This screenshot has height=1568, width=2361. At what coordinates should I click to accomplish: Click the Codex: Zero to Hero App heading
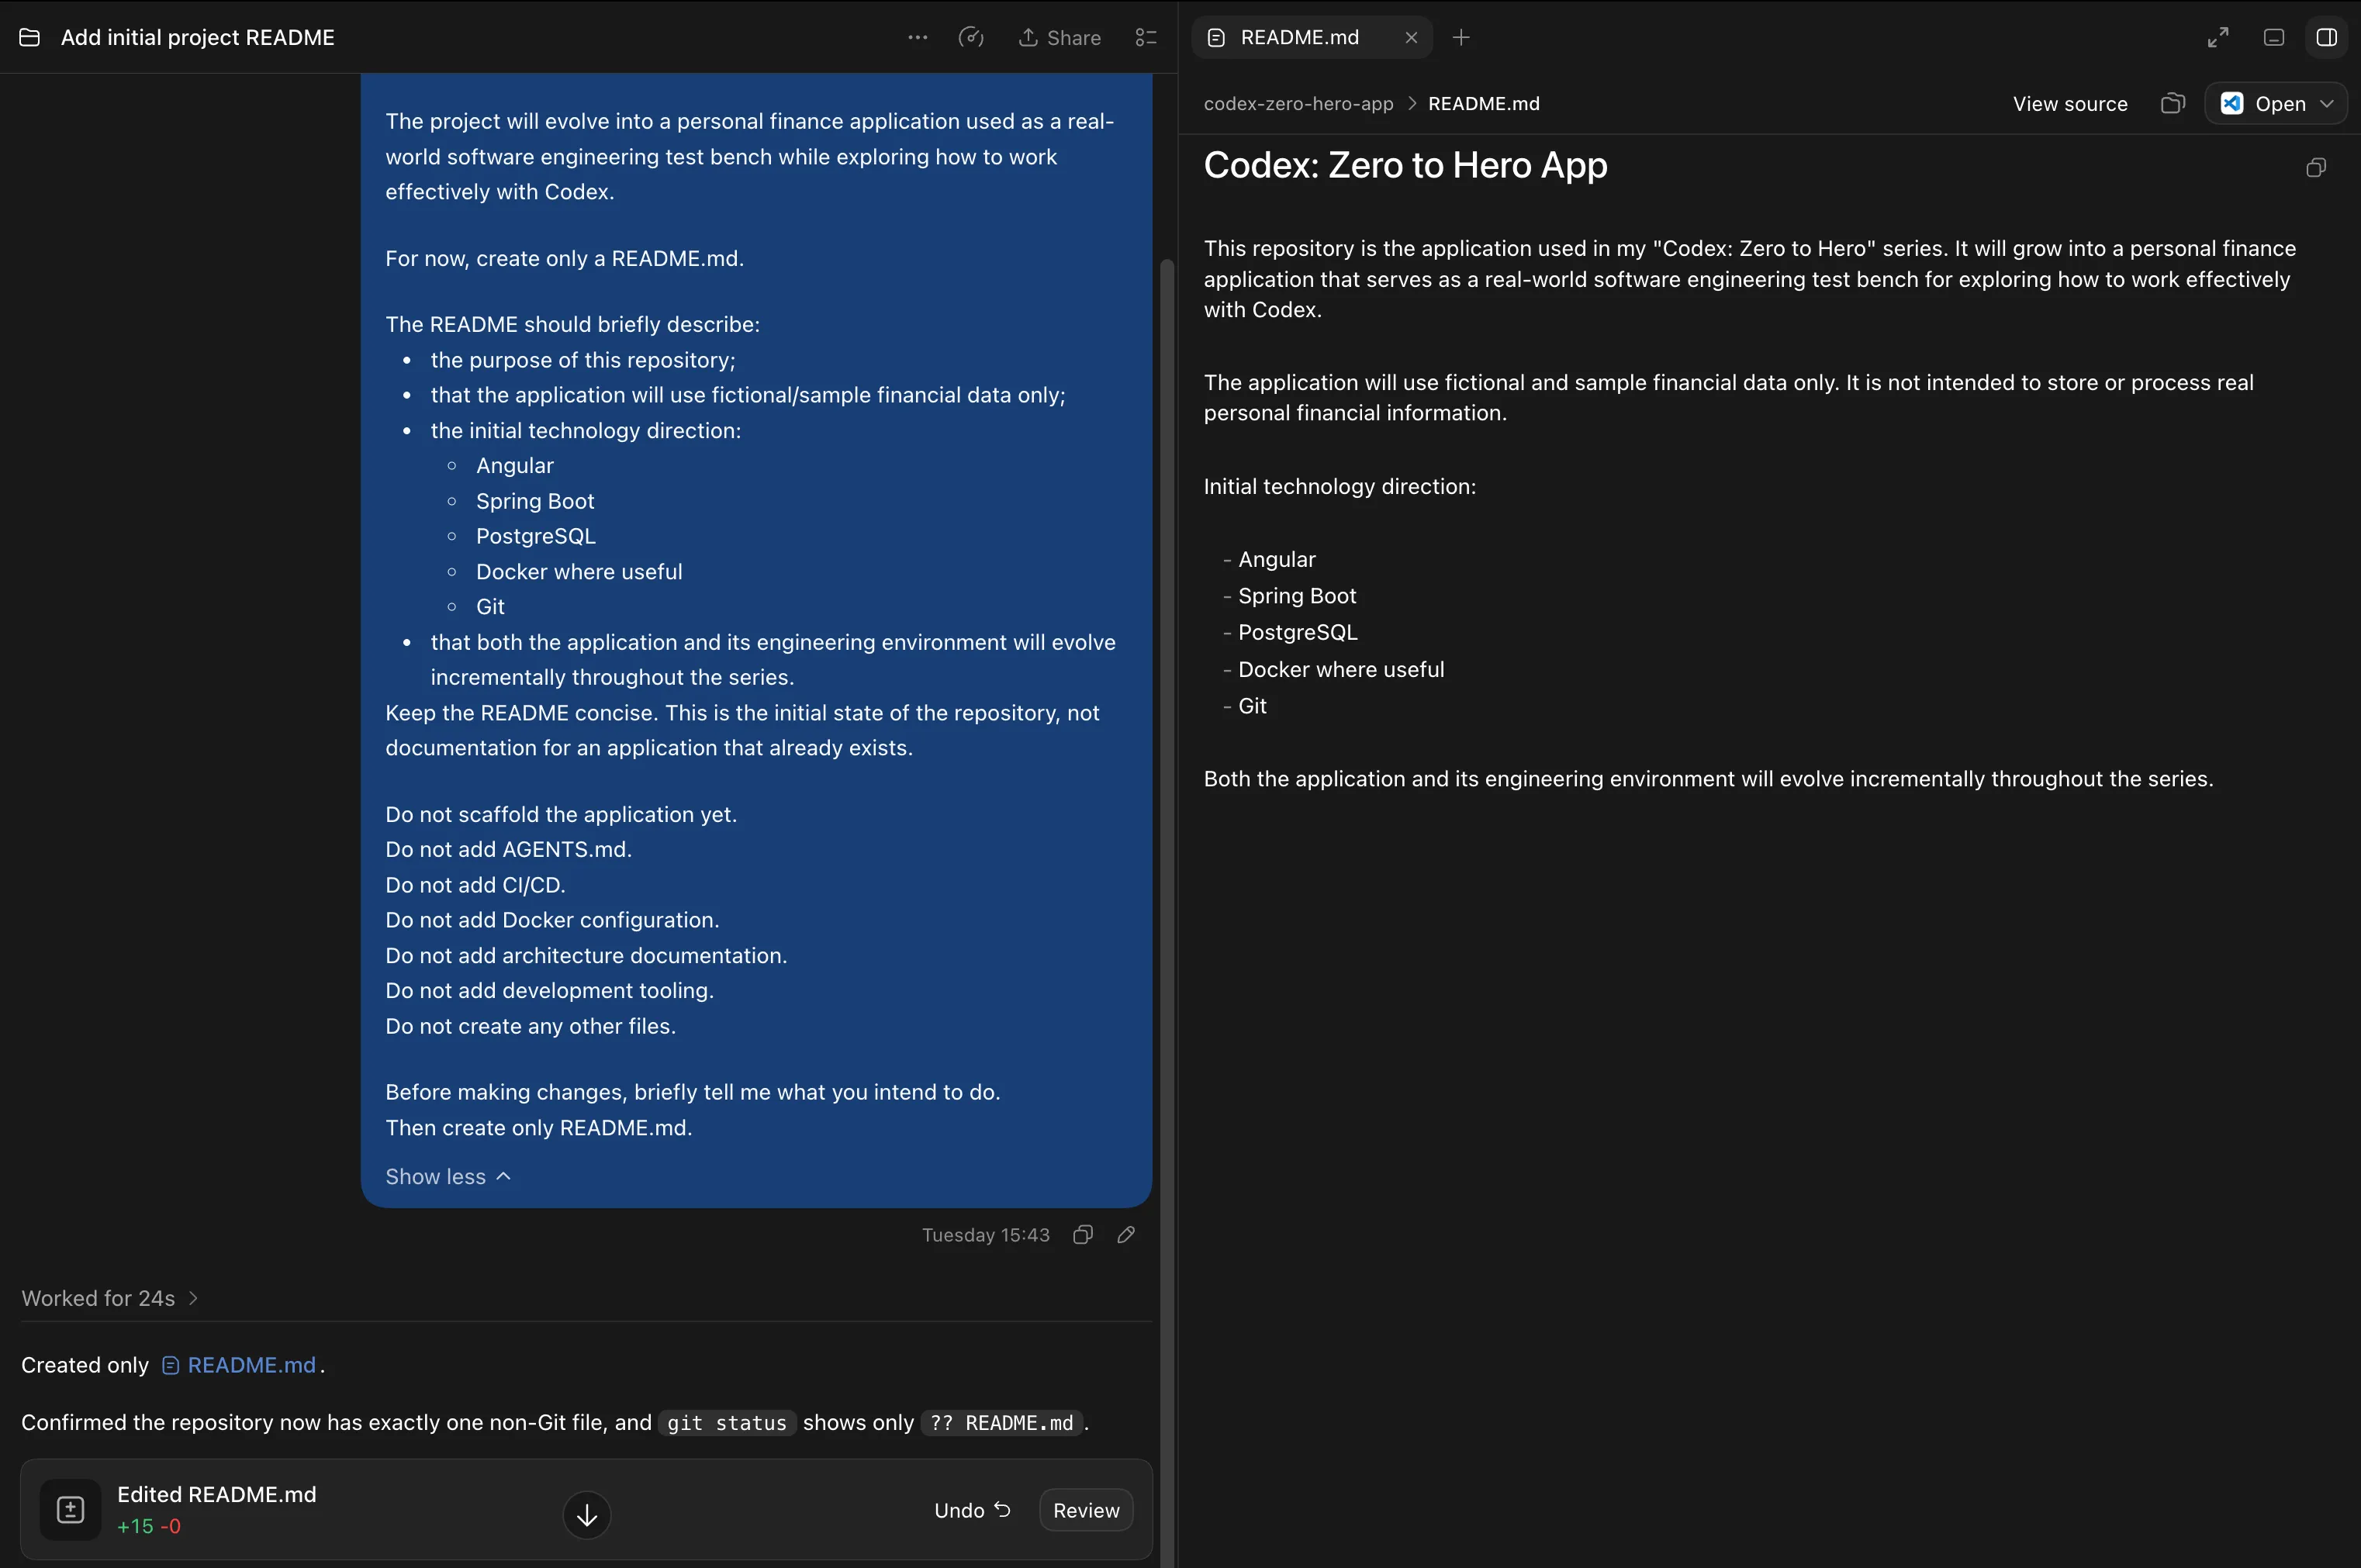pos(1405,165)
